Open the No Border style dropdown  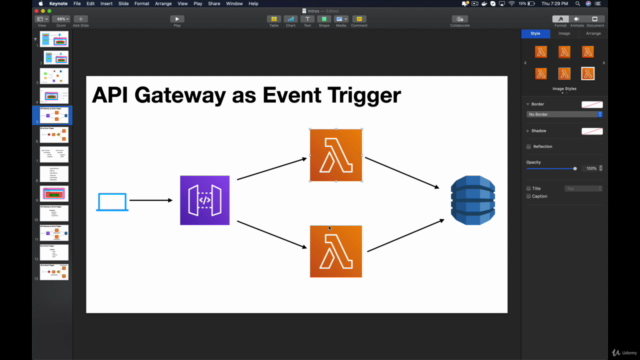tap(564, 114)
